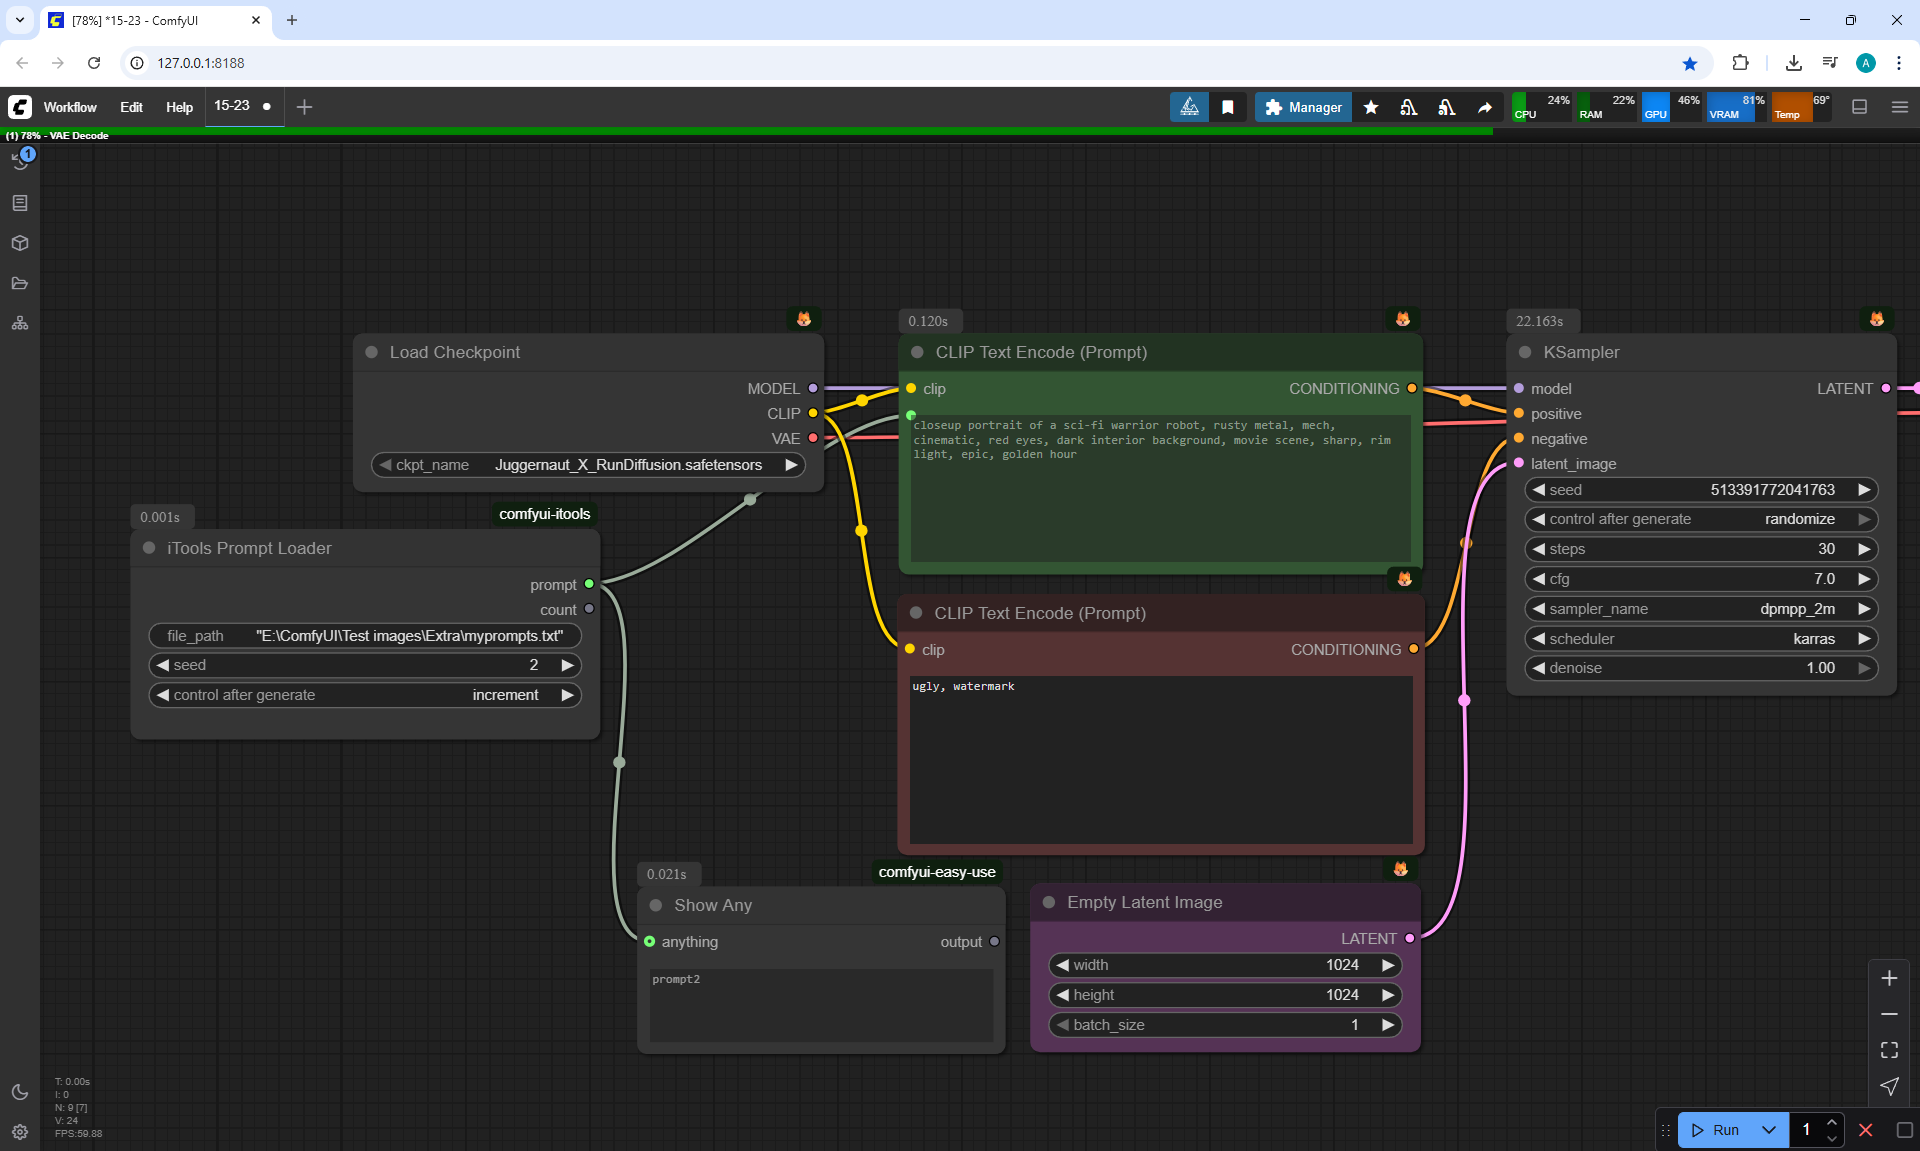The width and height of the screenshot is (1920, 1151).
Task: Click the star icon next to Manager
Action: (1371, 107)
